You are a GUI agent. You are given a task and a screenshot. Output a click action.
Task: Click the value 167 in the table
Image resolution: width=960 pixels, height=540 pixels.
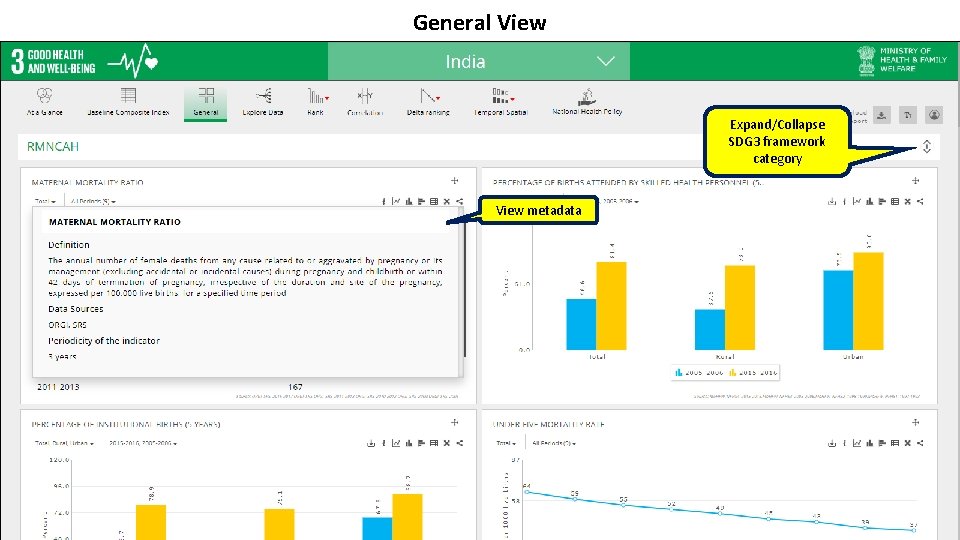[295, 387]
